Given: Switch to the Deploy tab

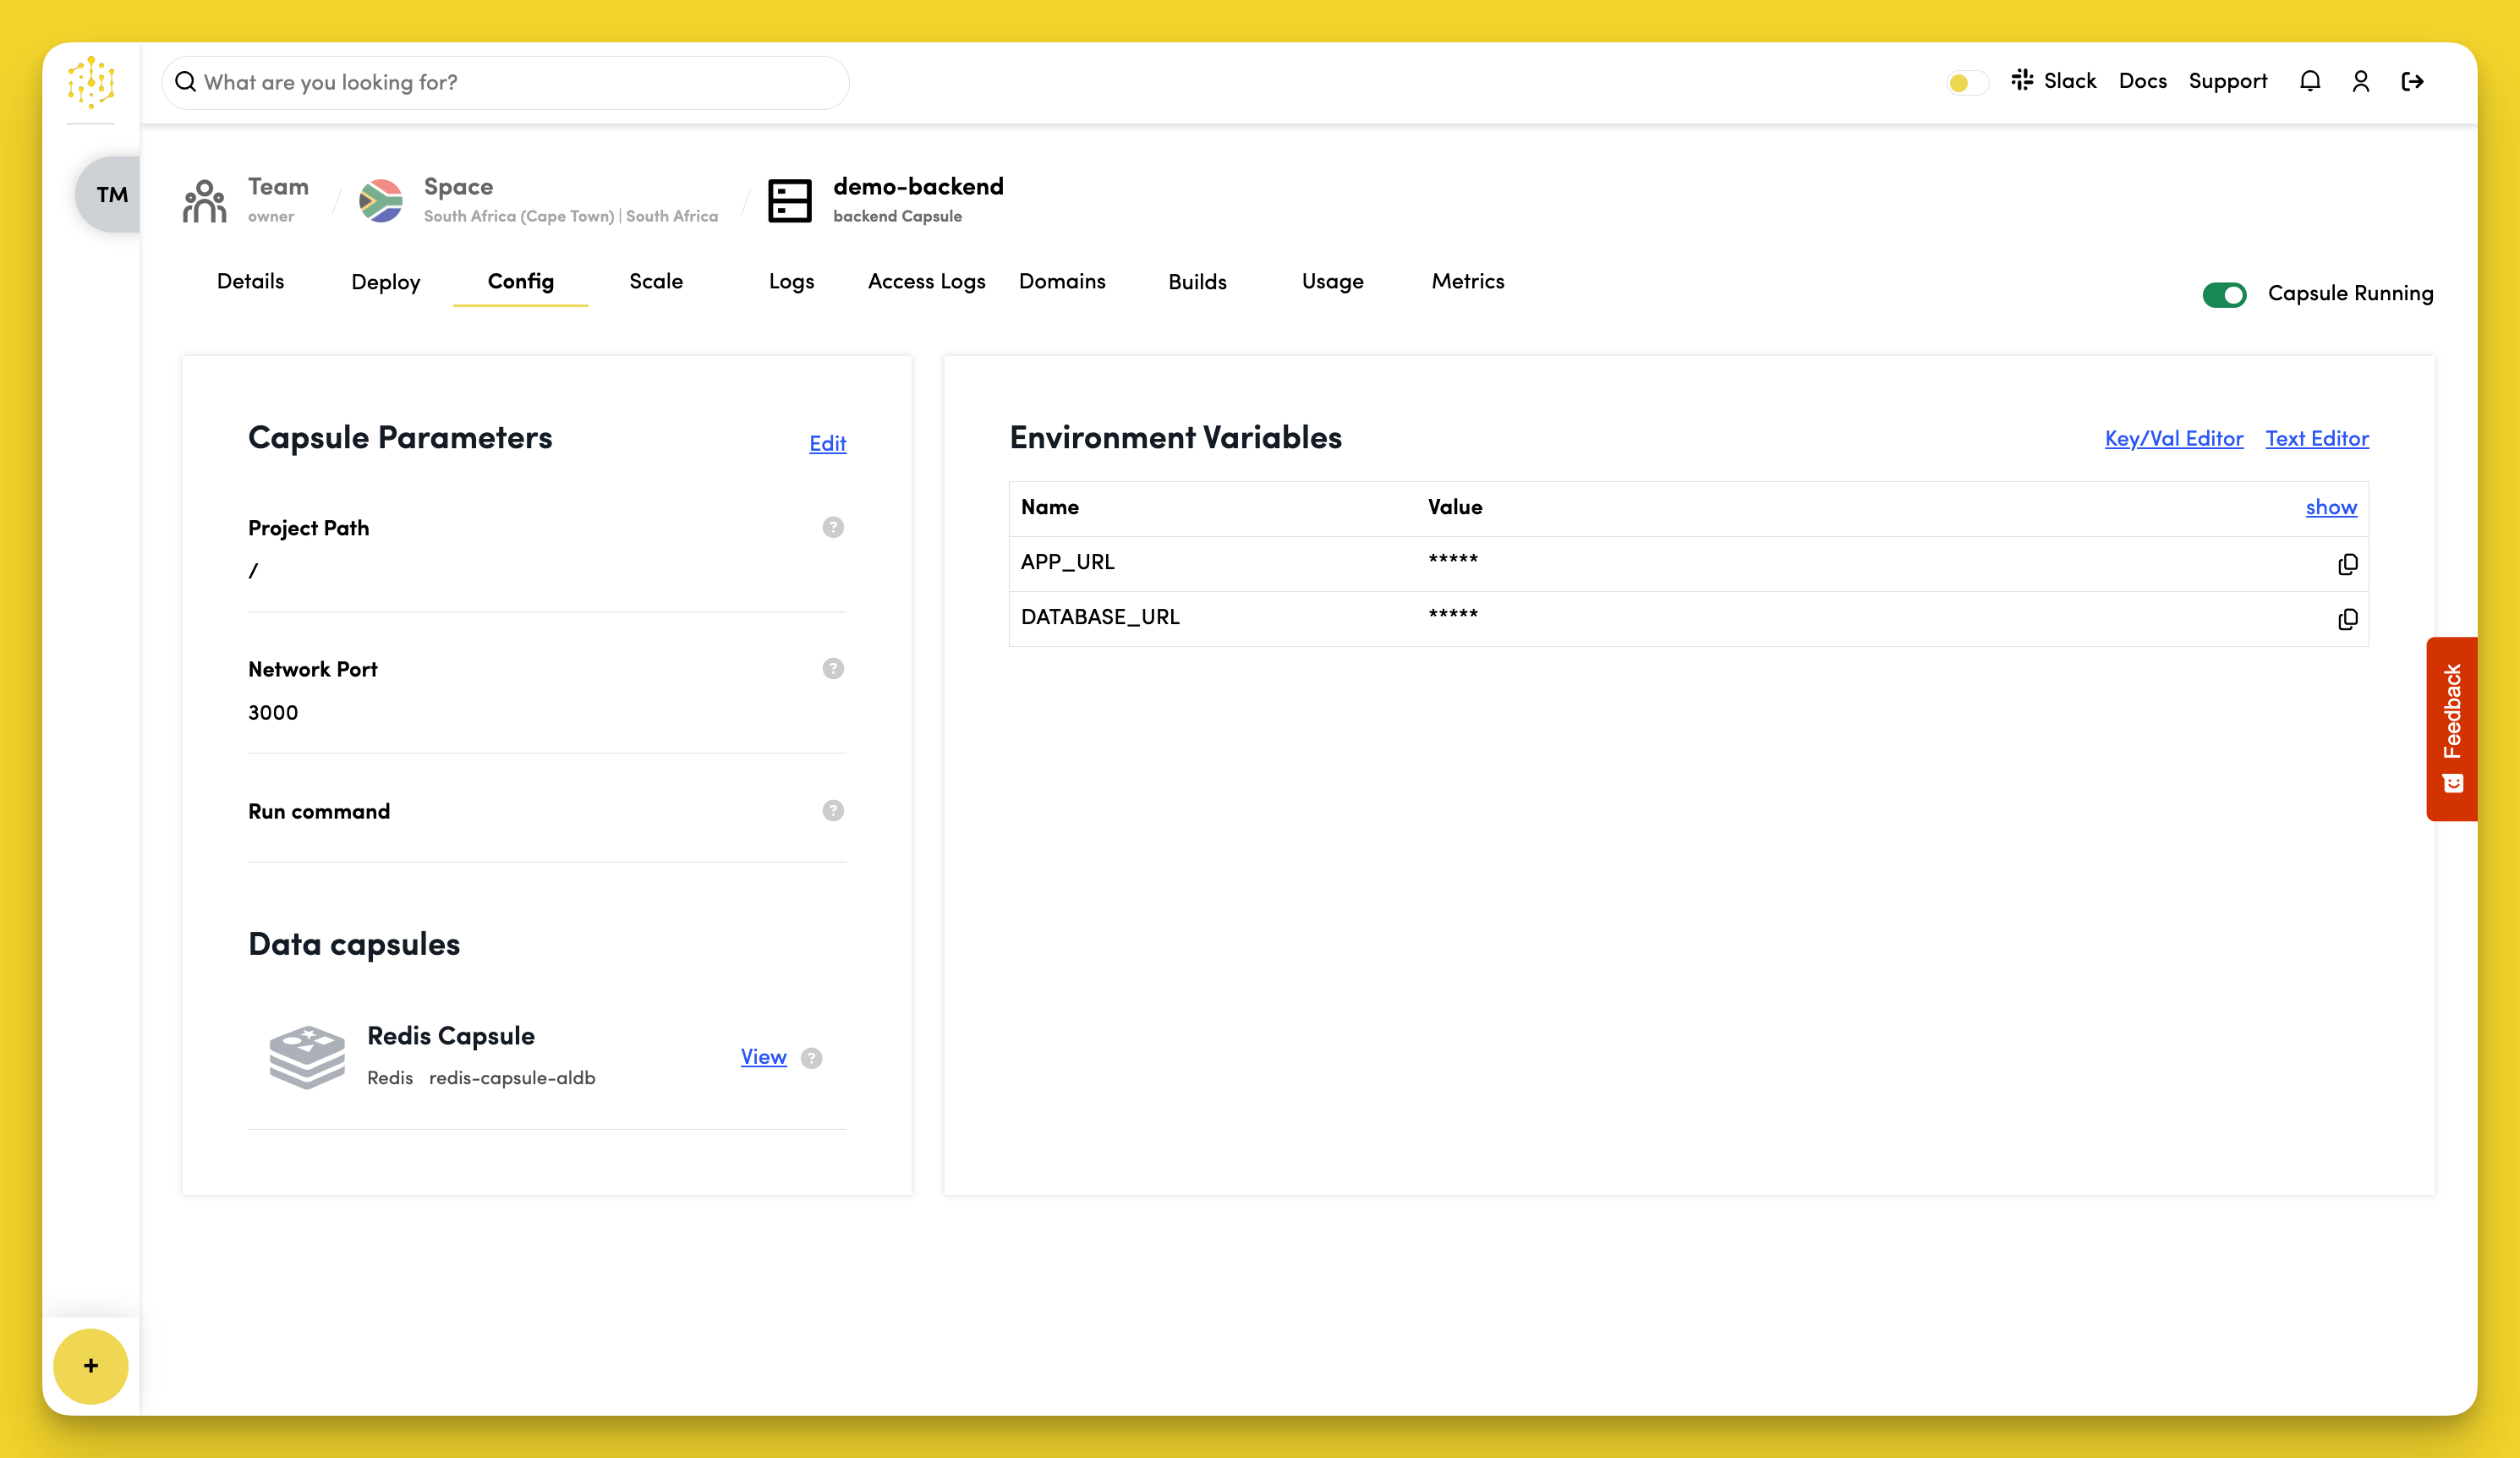Looking at the screenshot, I should 385,282.
